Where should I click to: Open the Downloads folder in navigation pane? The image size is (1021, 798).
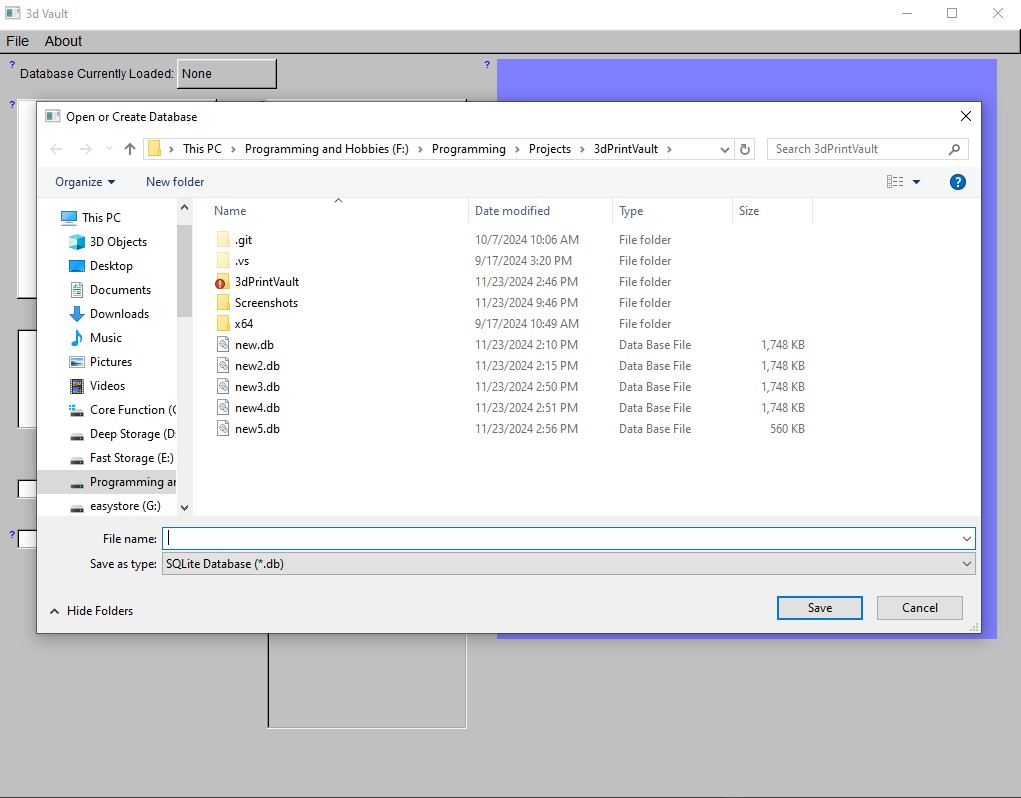[x=119, y=314]
